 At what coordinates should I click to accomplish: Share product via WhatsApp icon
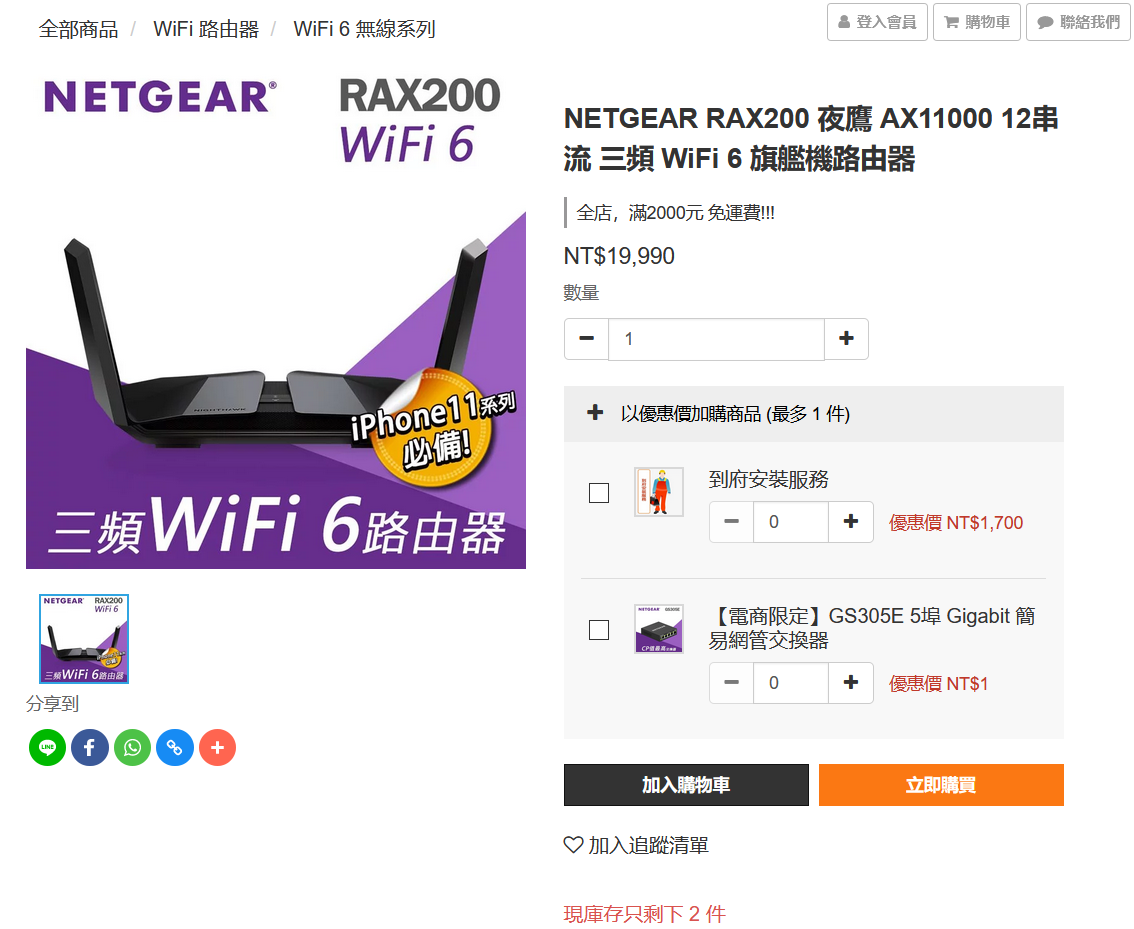[132, 747]
